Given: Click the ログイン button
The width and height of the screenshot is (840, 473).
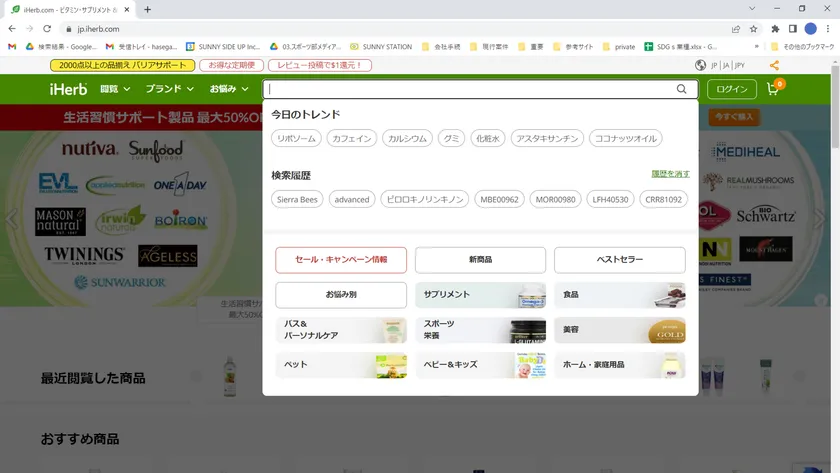Looking at the screenshot, I should click(x=731, y=89).
